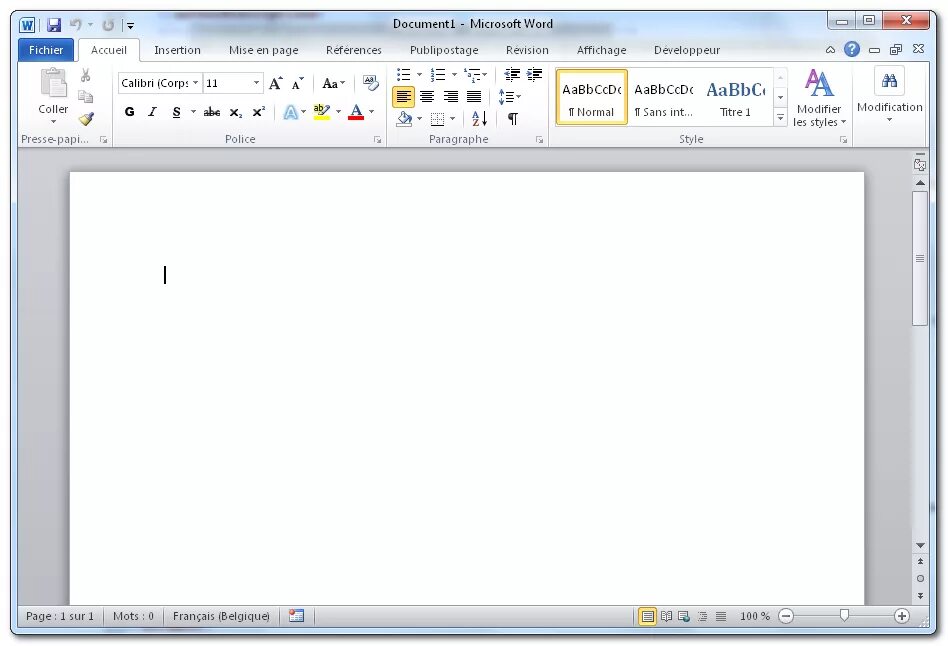Screen dimensions: 948x646
Task: Clear formatting with eraser icon
Action: [370, 83]
